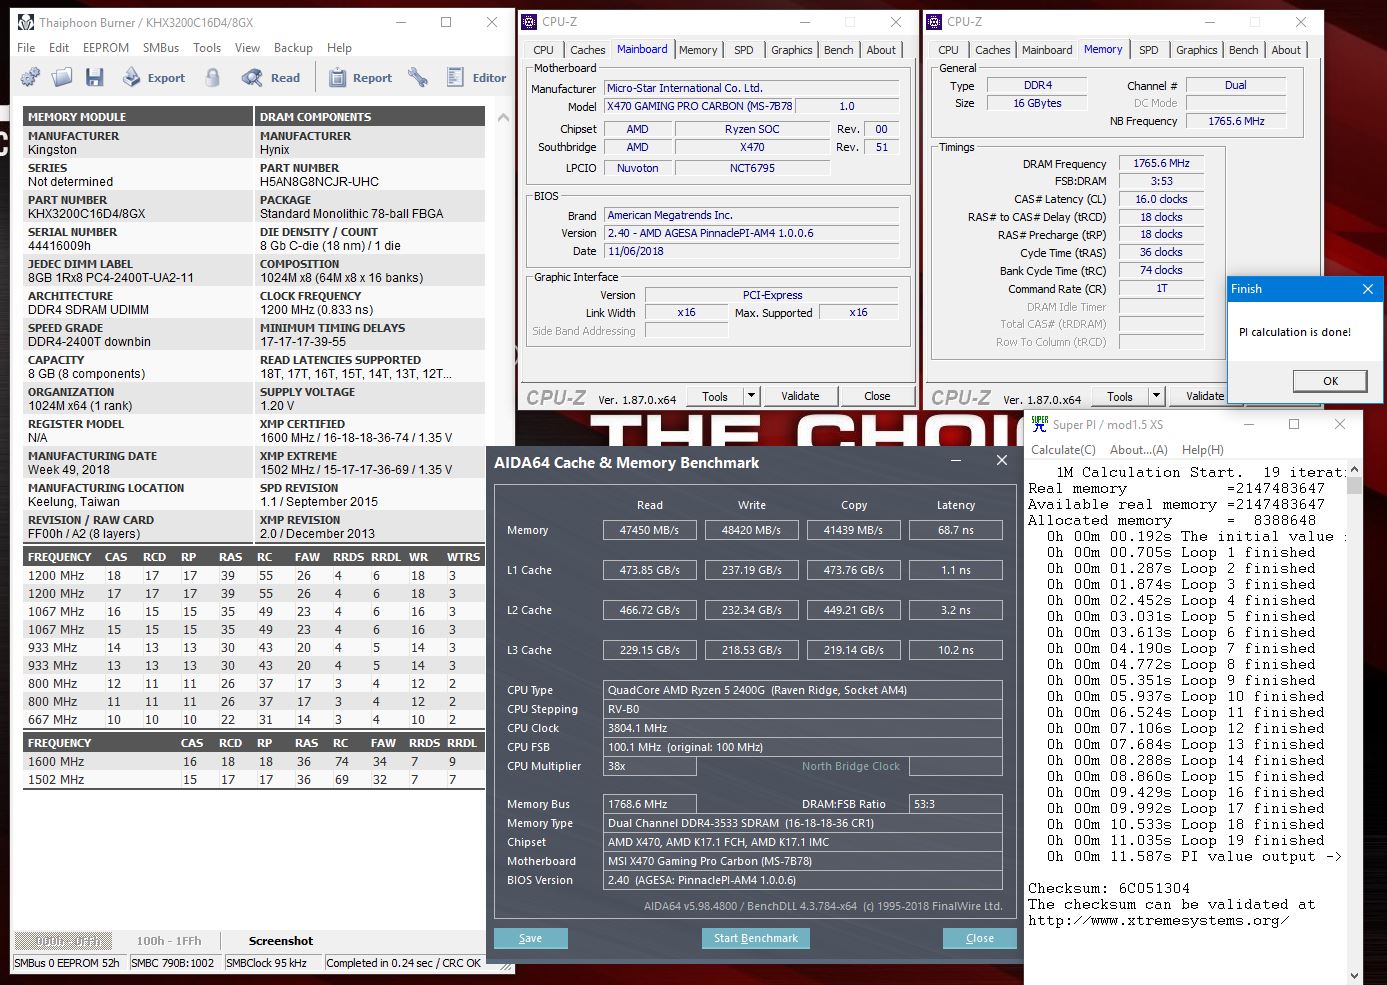Click the Checksum: 6C051304 line in Super PI
1387x985 pixels.
click(1109, 888)
